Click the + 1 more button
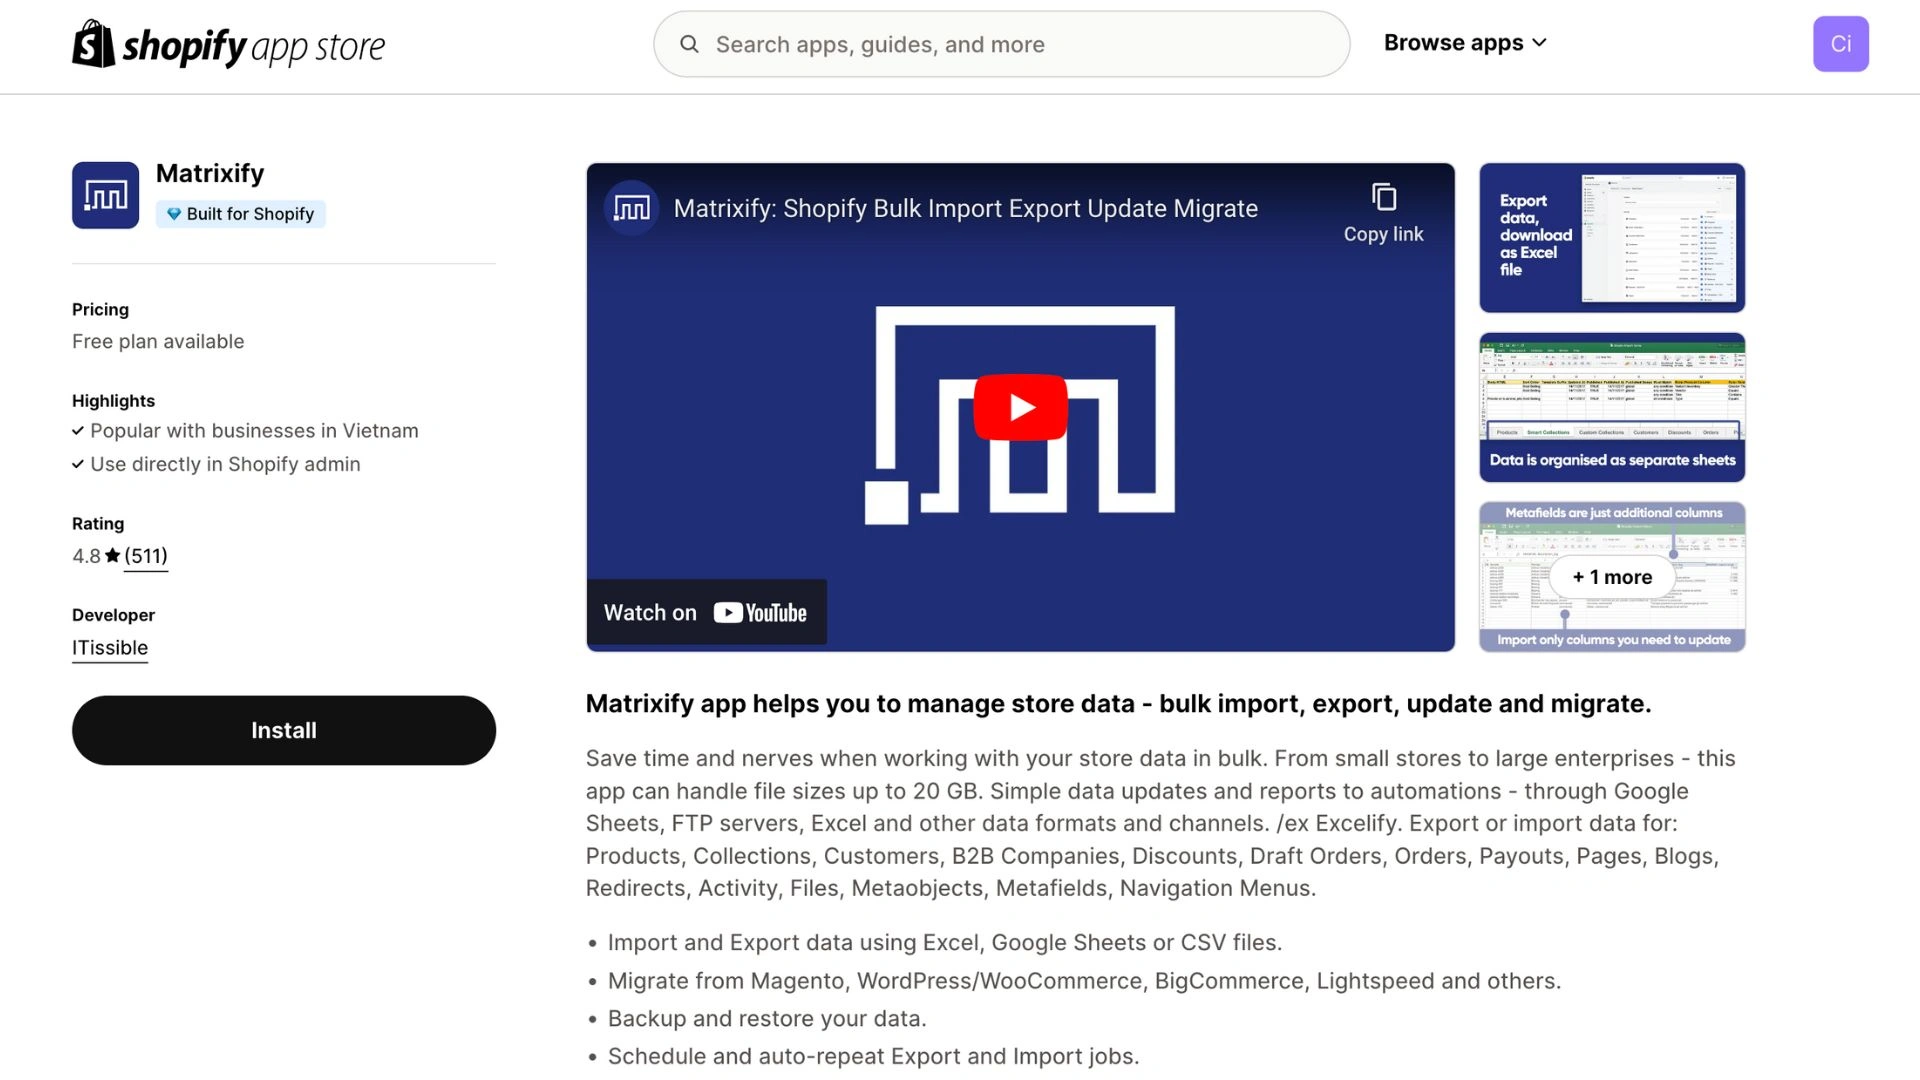The image size is (1920, 1080). (x=1612, y=577)
